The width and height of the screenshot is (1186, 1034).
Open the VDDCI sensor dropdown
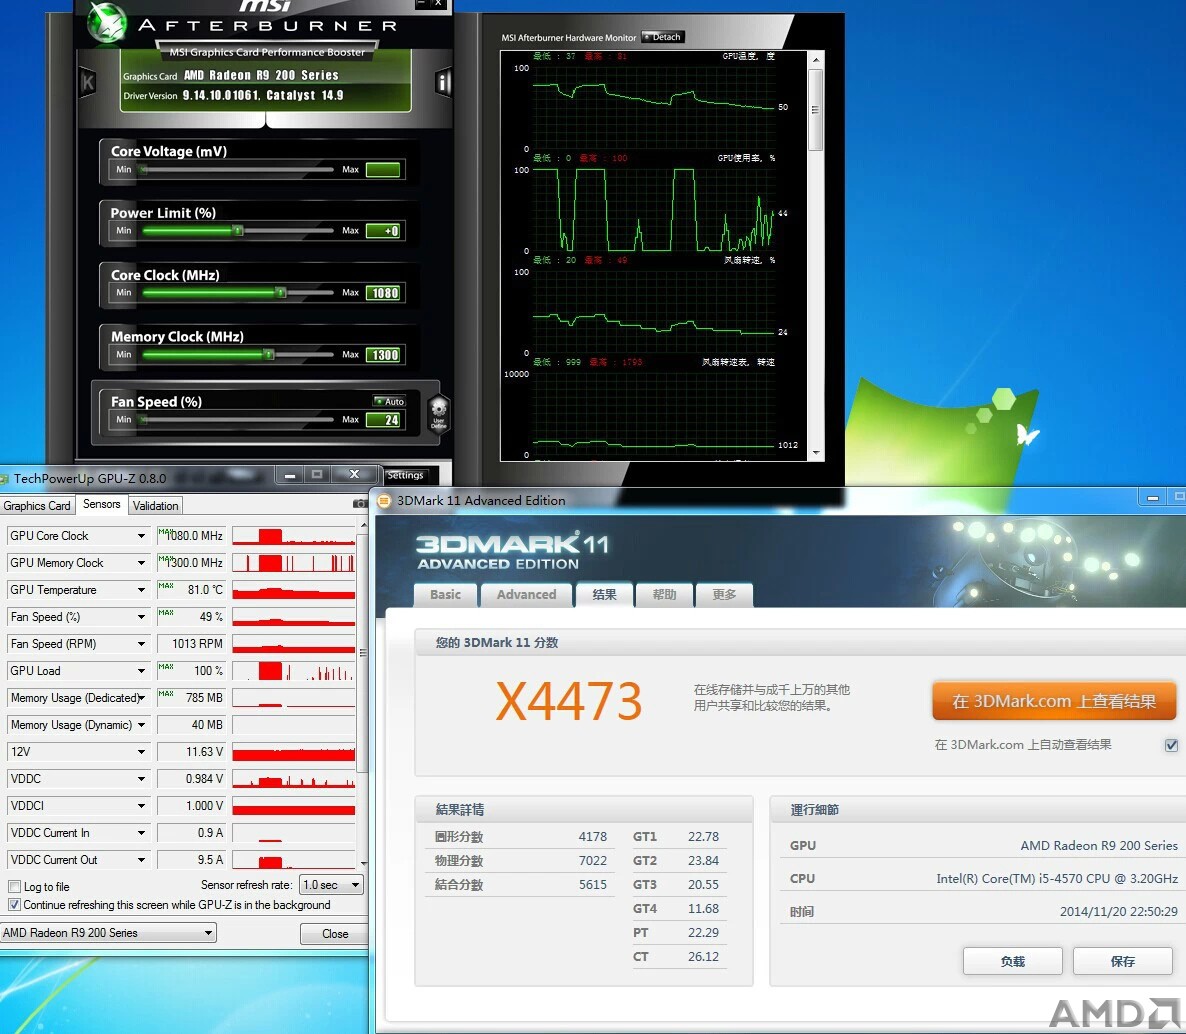141,806
